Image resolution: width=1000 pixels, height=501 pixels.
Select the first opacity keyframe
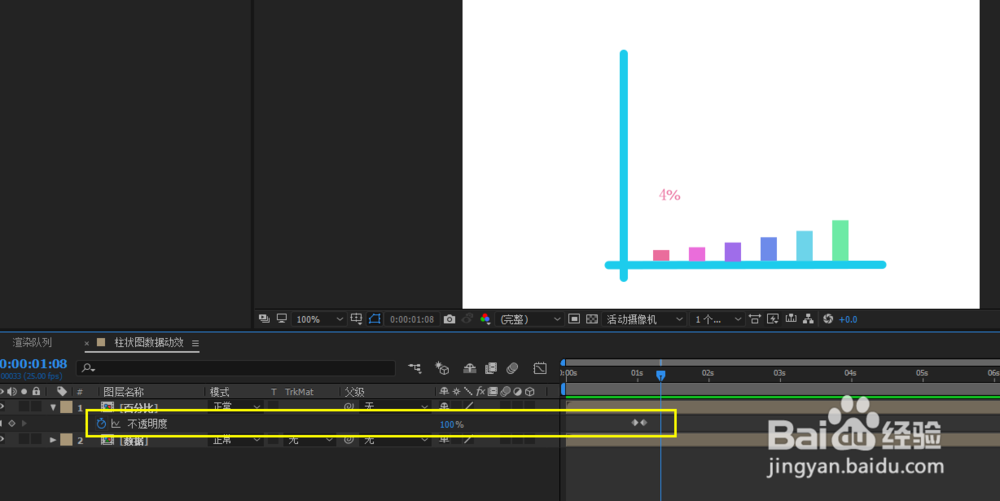click(635, 423)
